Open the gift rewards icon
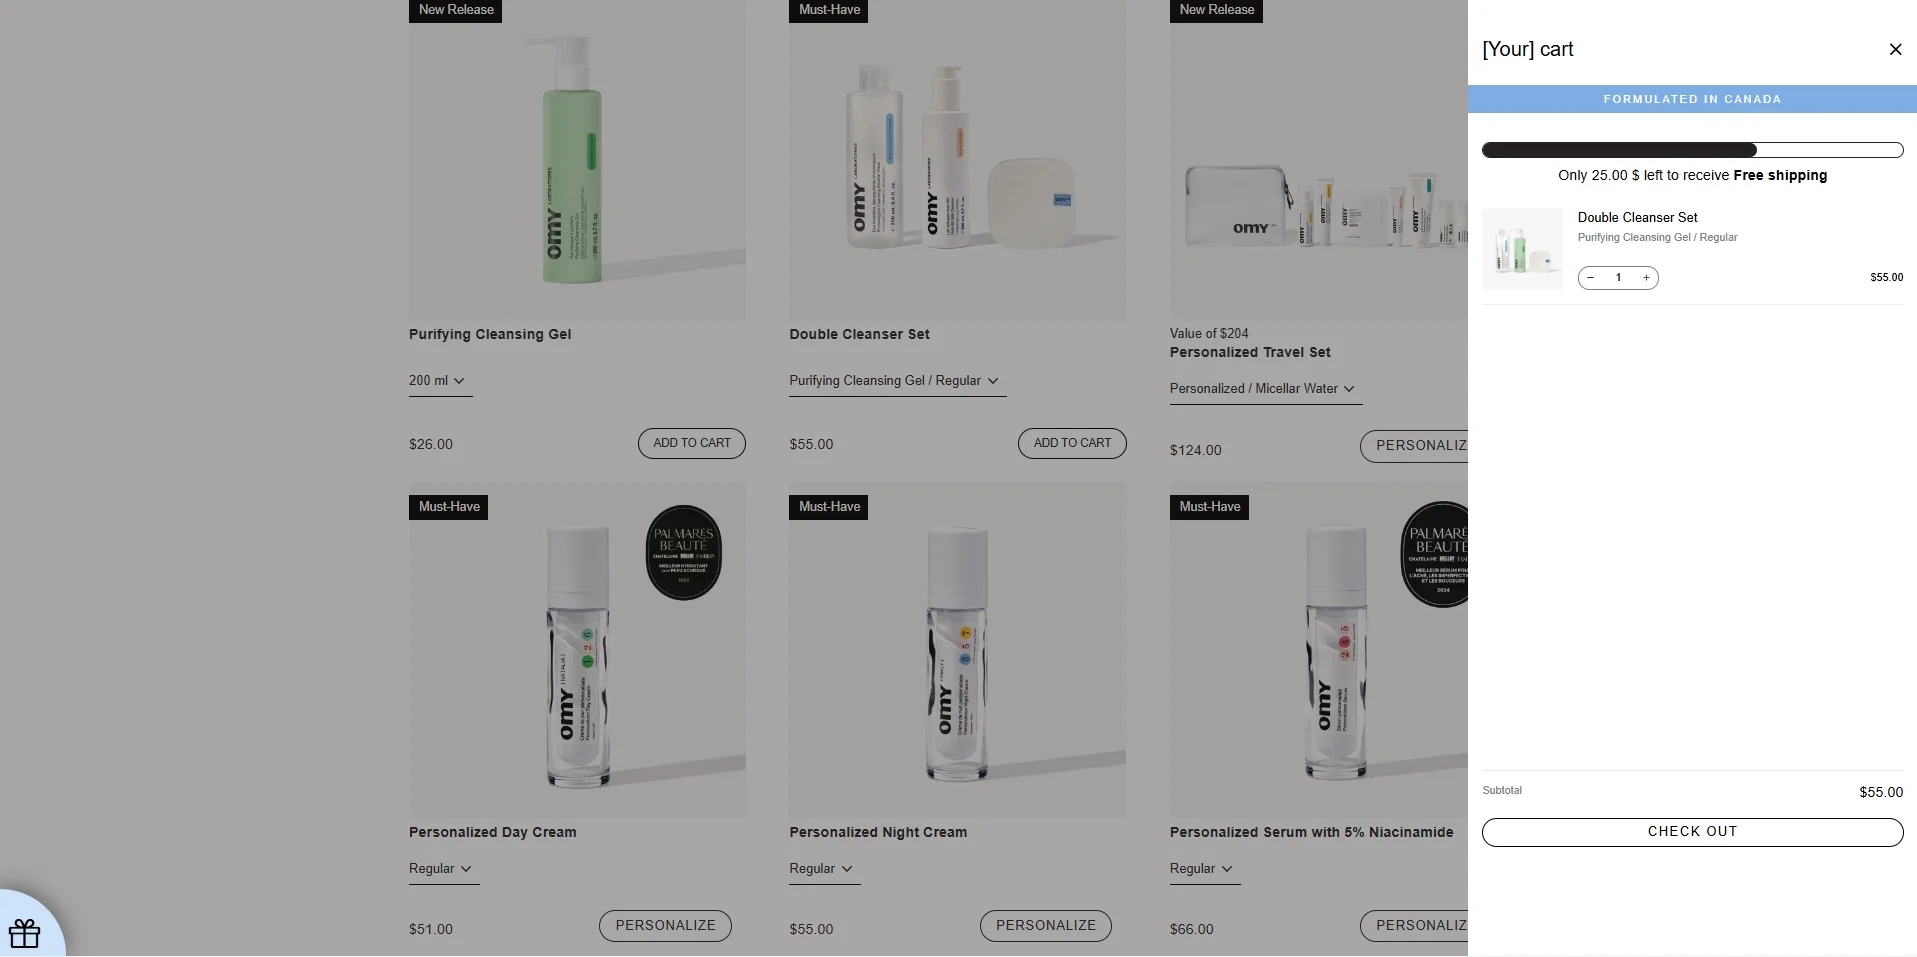The width and height of the screenshot is (1917, 957). click(25, 932)
